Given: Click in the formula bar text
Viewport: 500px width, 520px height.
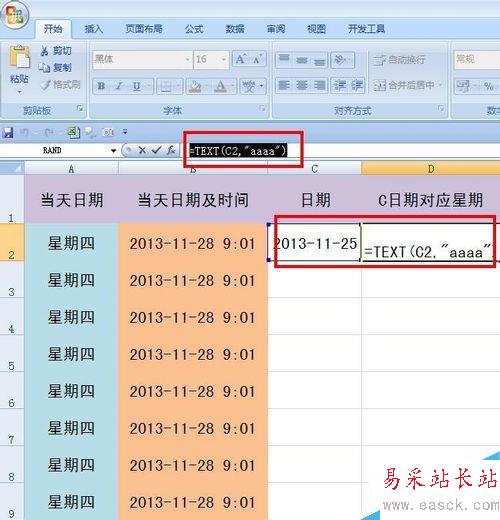Looking at the screenshot, I should coord(238,151).
